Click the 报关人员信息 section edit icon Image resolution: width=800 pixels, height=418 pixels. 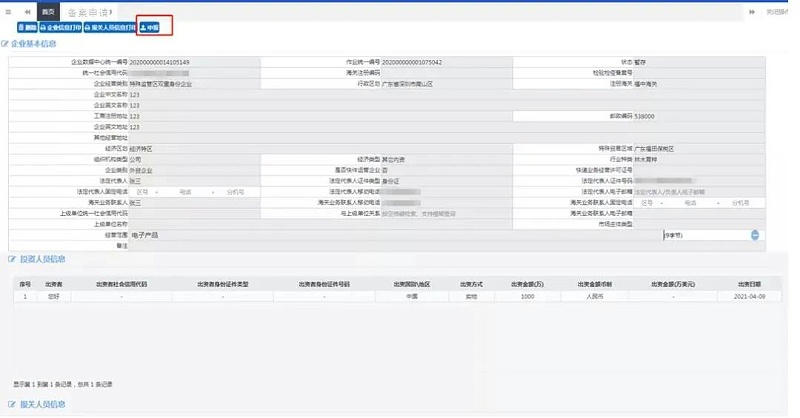[12, 404]
